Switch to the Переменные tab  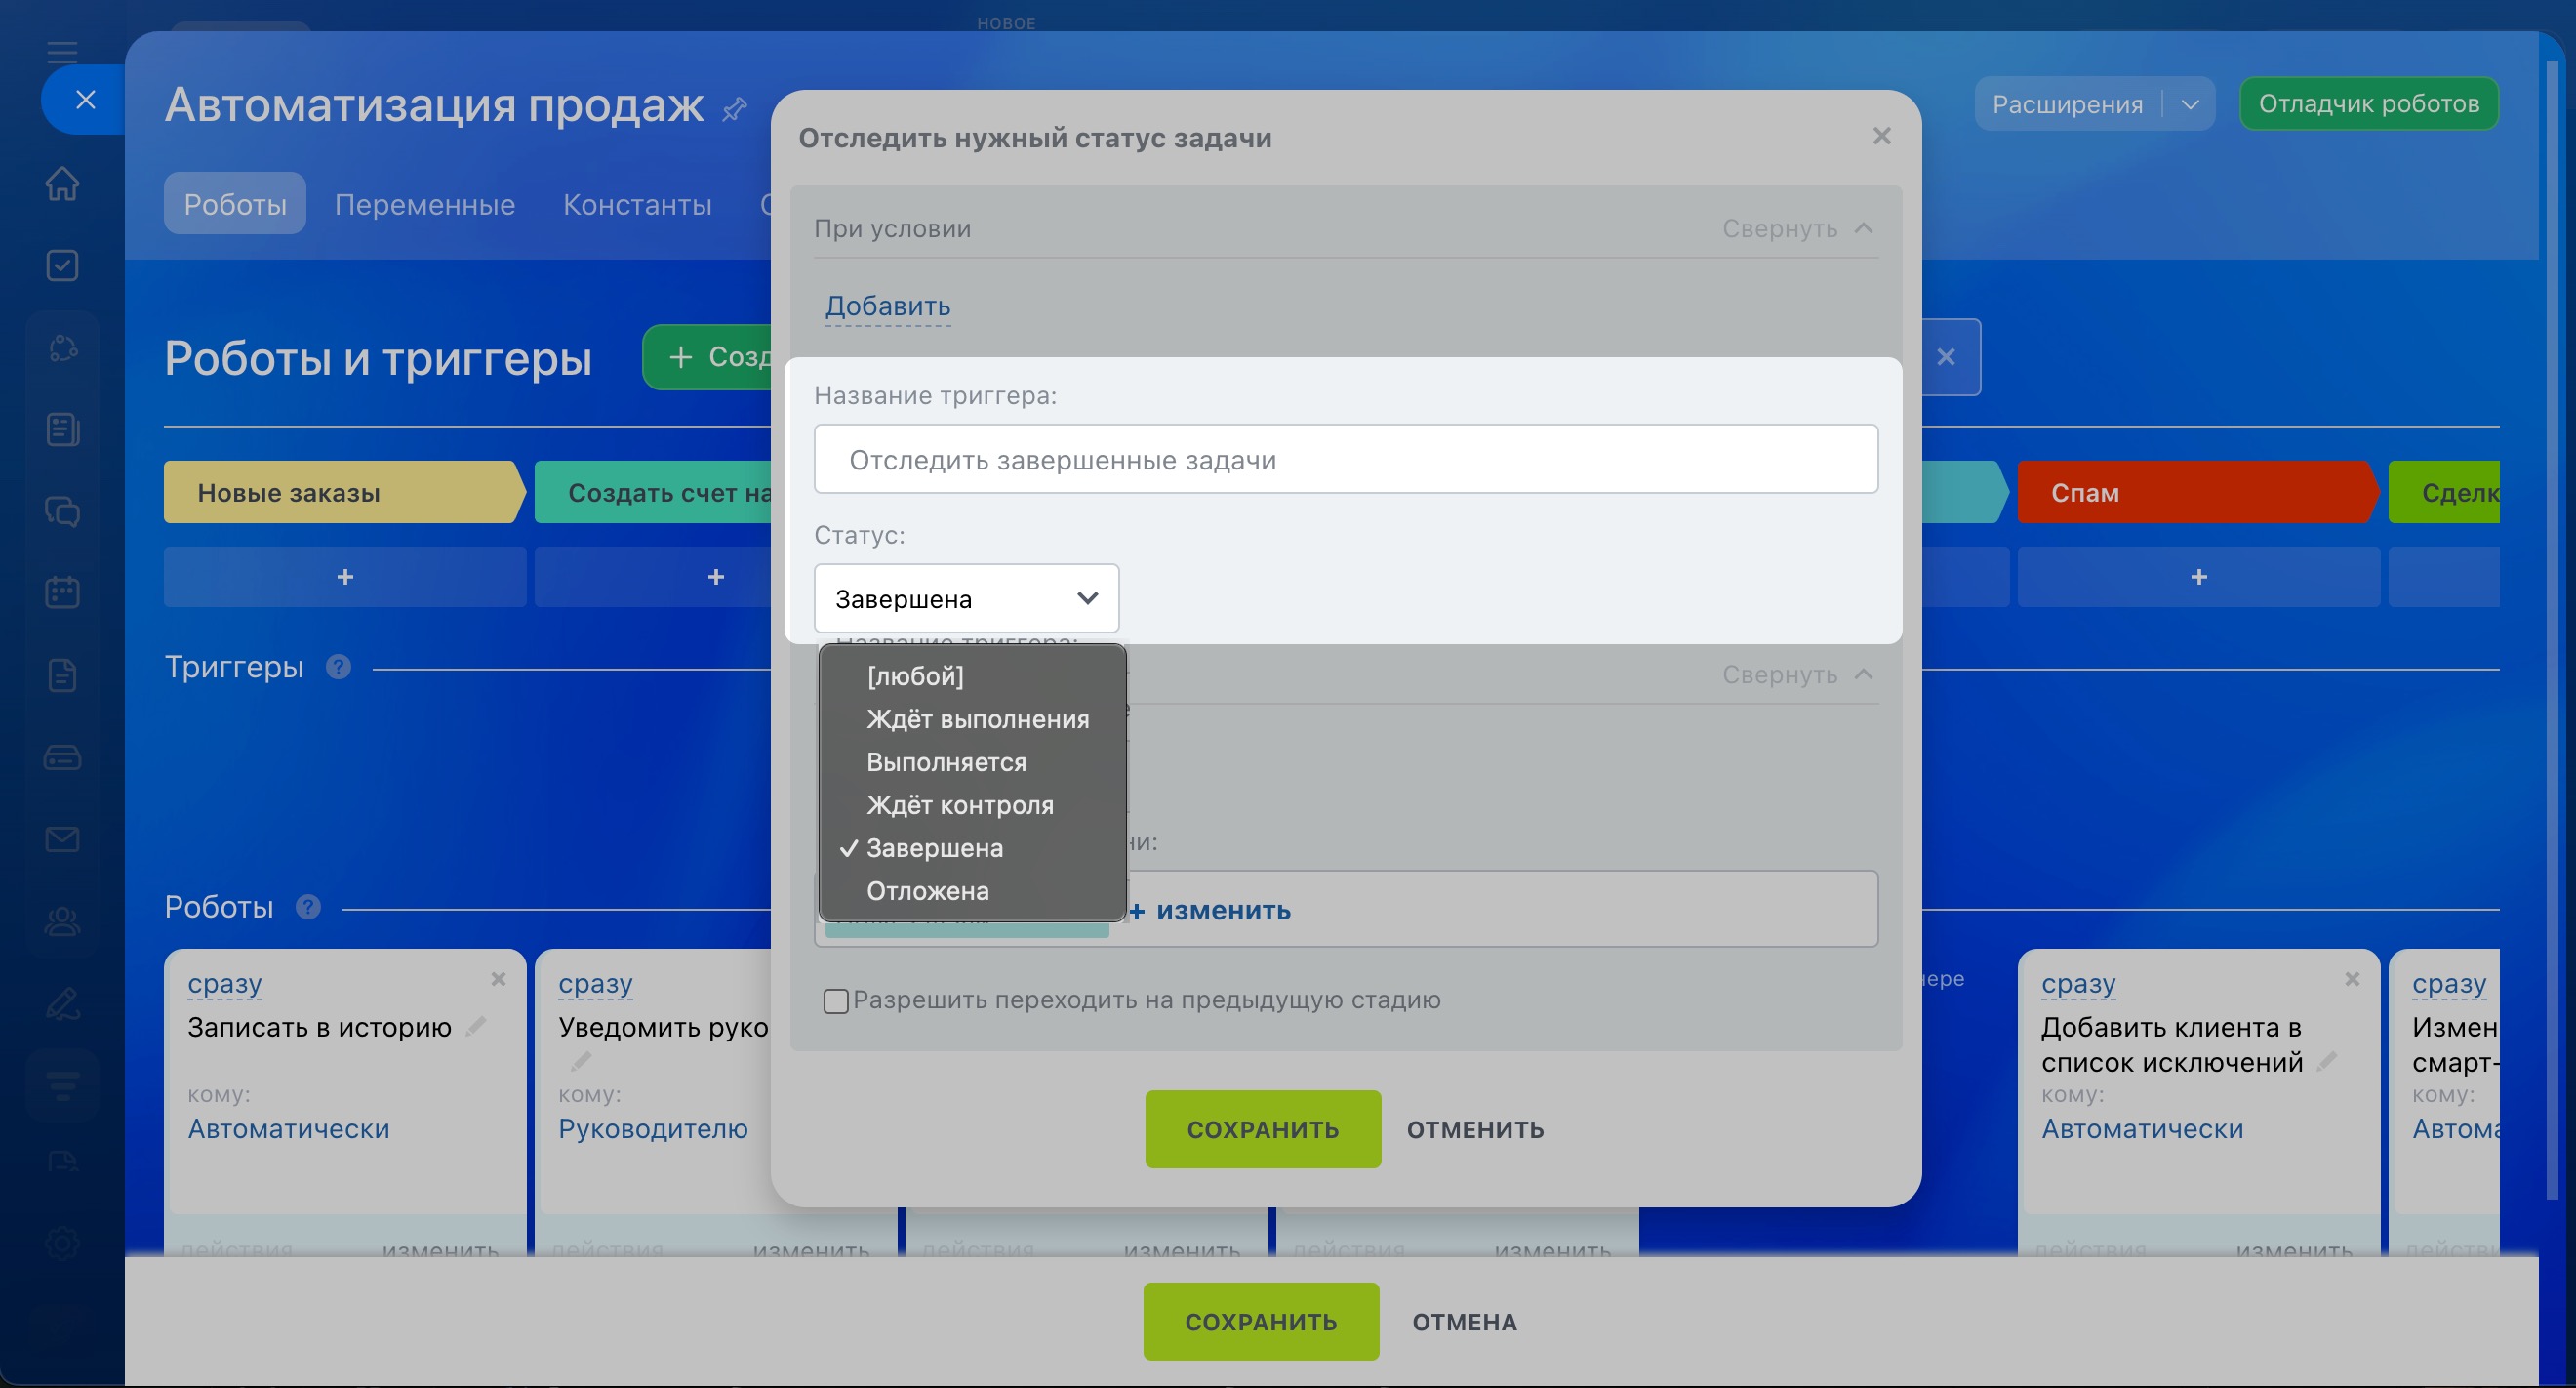(424, 204)
